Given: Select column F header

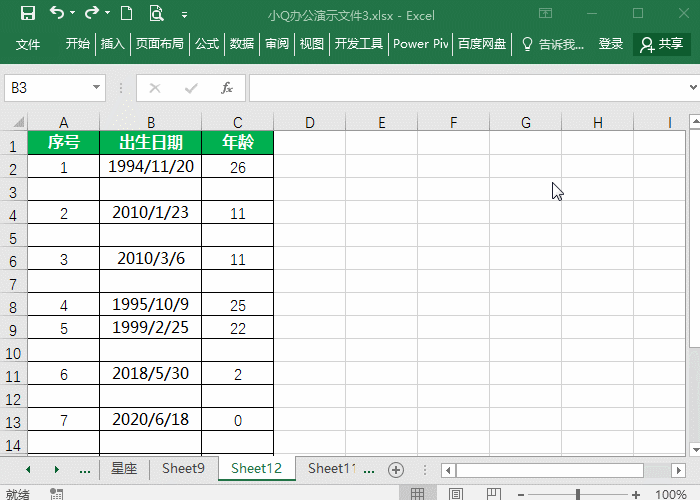Looking at the screenshot, I should 454,122.
